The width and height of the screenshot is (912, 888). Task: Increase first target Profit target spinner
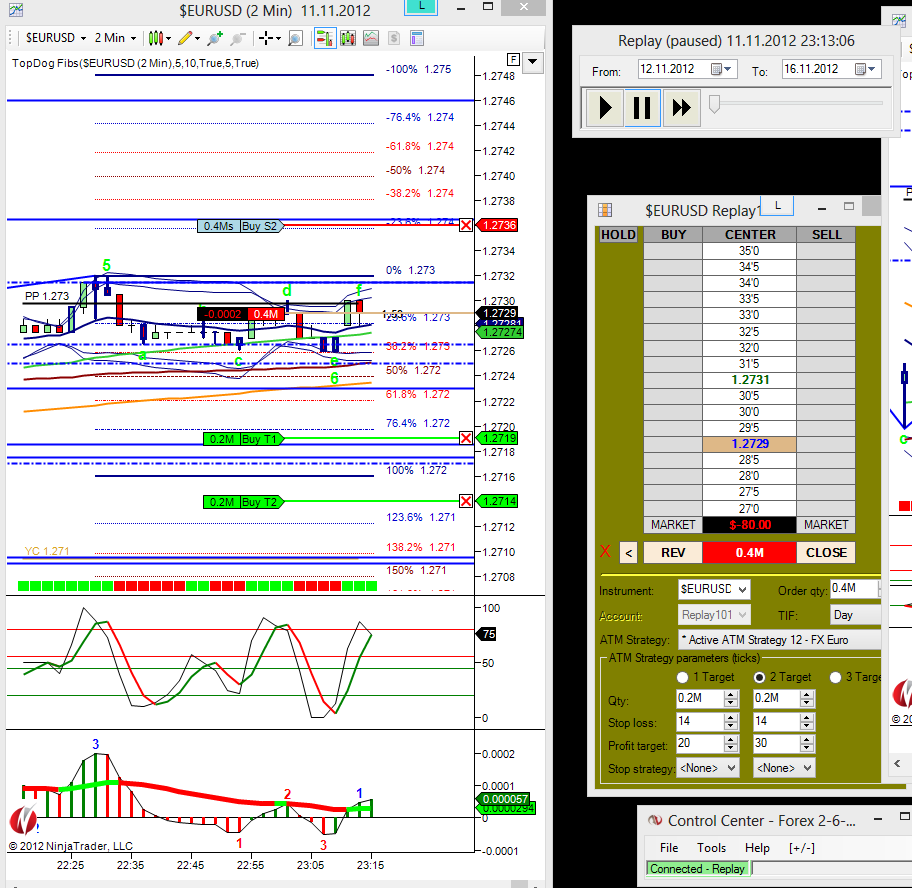pyautogui.click(x=731, y=740)
